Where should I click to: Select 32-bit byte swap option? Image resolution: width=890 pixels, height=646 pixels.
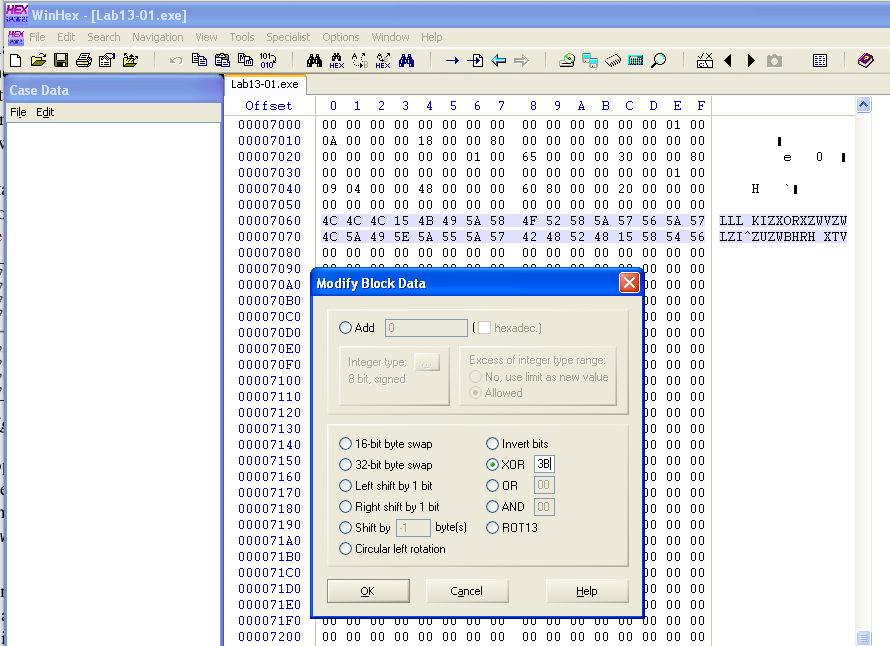[x=345, y=464]
